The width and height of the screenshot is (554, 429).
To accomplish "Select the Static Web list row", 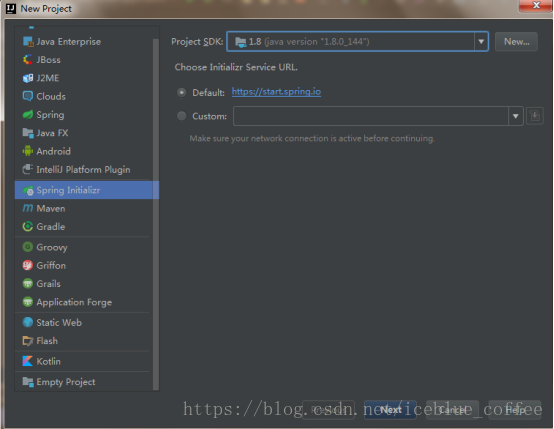I will (84, 322).
